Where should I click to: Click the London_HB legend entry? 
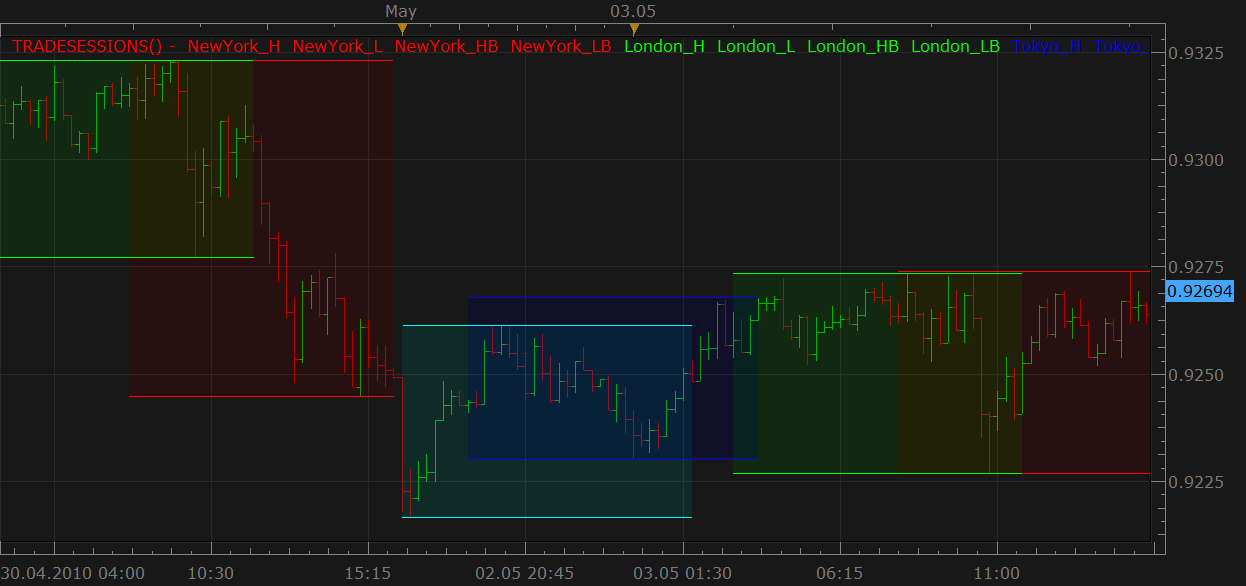[853, 46]
